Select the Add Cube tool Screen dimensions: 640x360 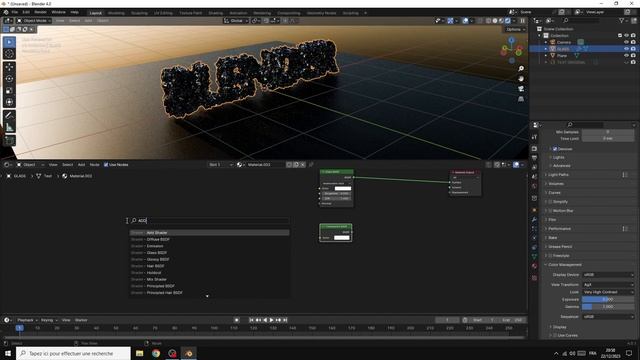[9, 140]
